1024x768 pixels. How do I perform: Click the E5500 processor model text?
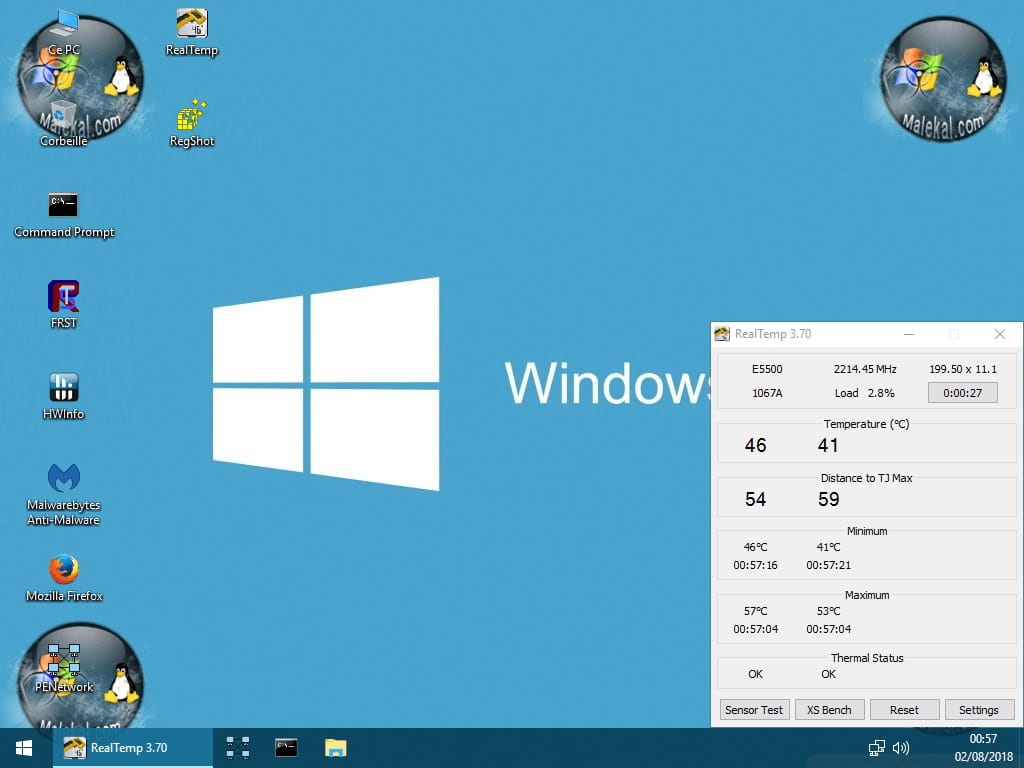click(x=767, y=369)
